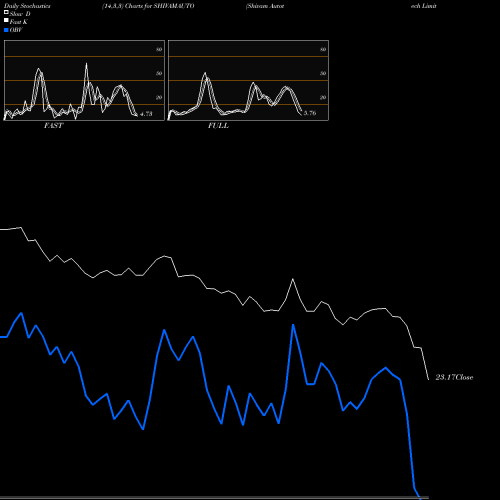Click the Fast K legend swatch
The image size is (500, 500).
pyautogui.click(x=6, y=20)
